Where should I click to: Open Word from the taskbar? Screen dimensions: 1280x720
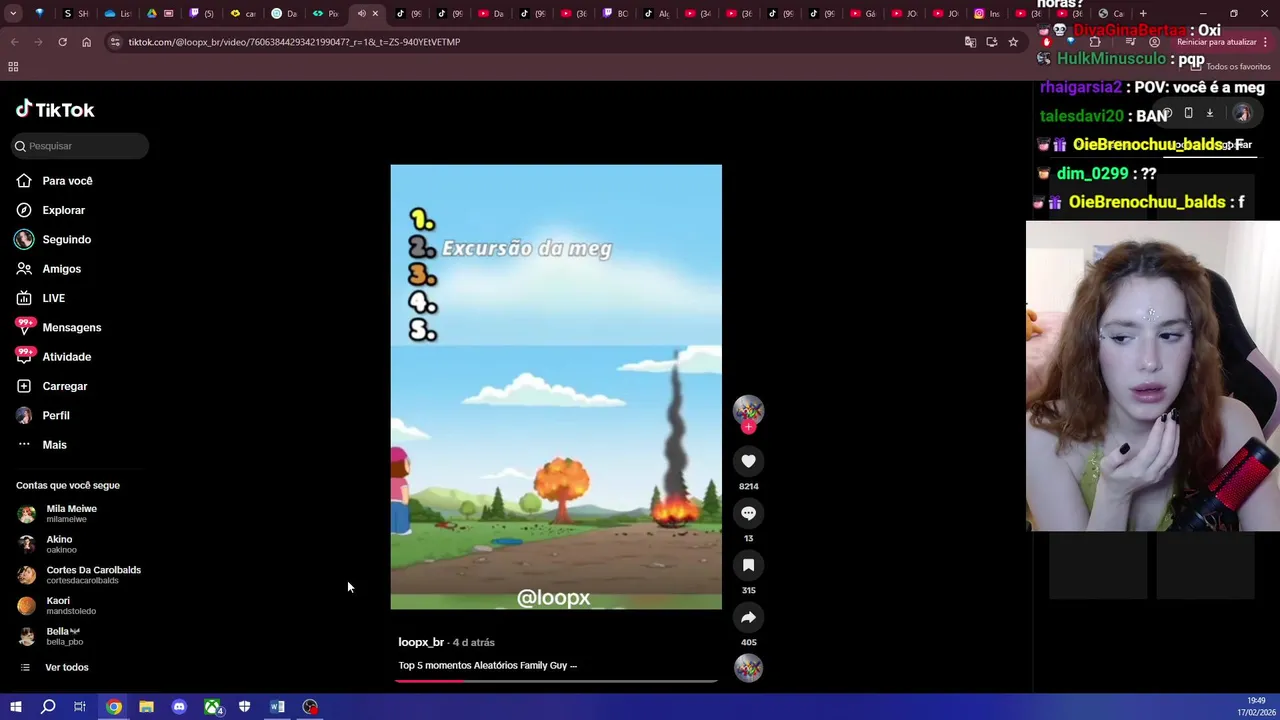[277, 707]
